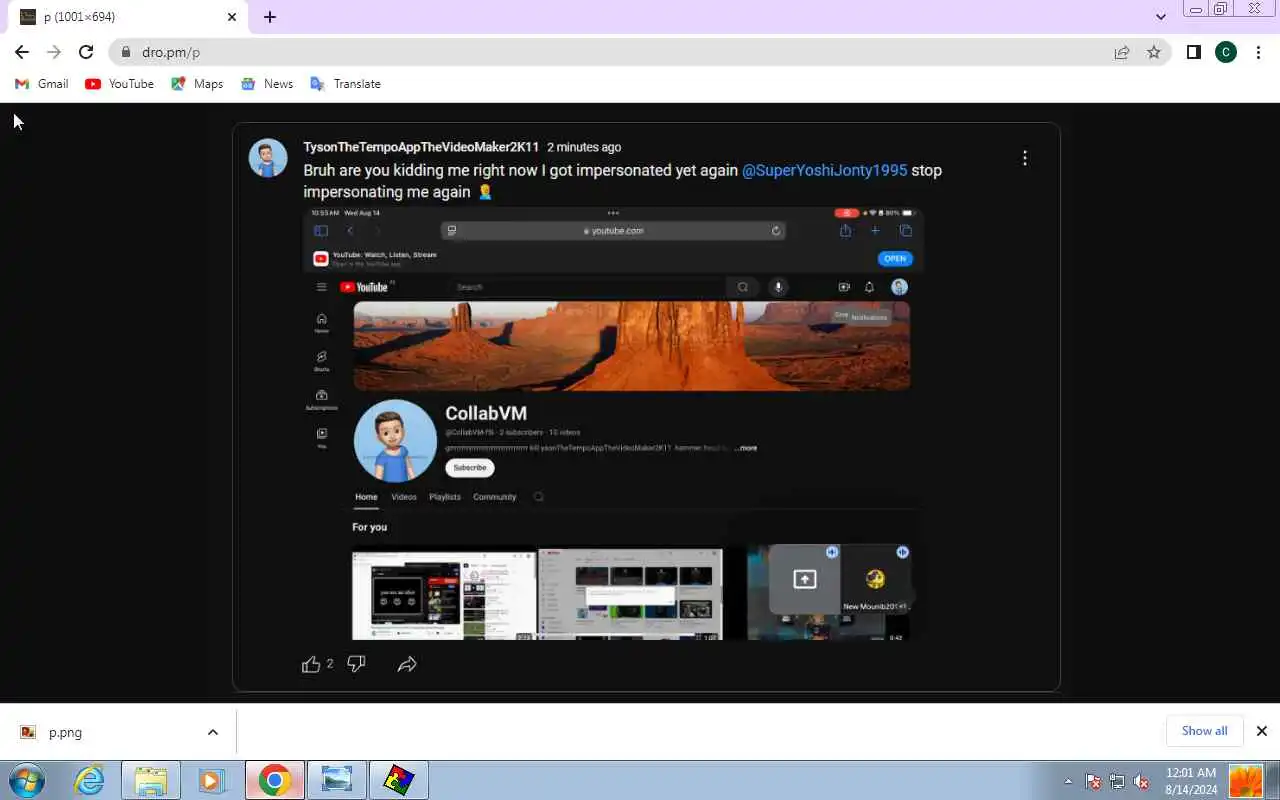The width and height of the screenshot is (1280, 800).
Task: Open YouTube hamburger menu in screenshot
Action: point(321,287)
